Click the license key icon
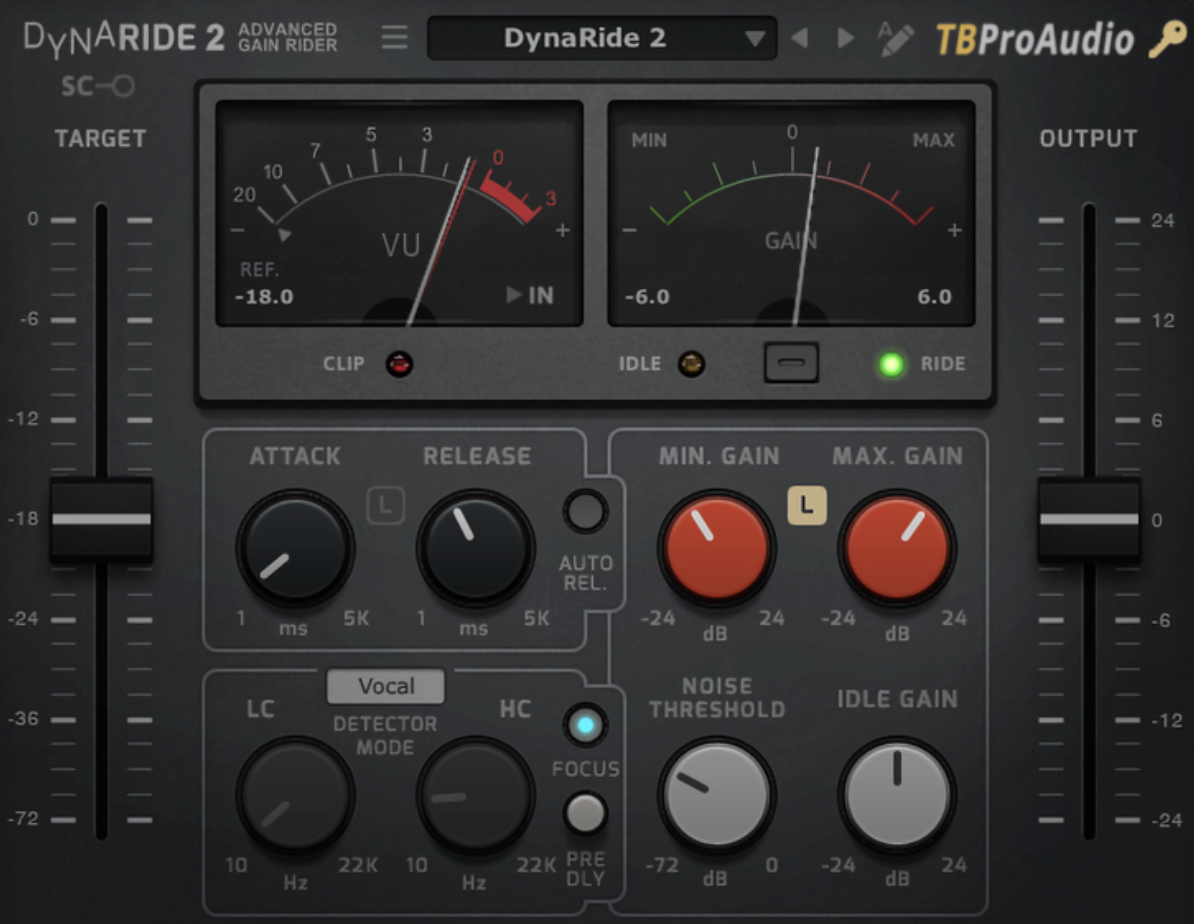1194x924 pixels. click(1168, 38)
